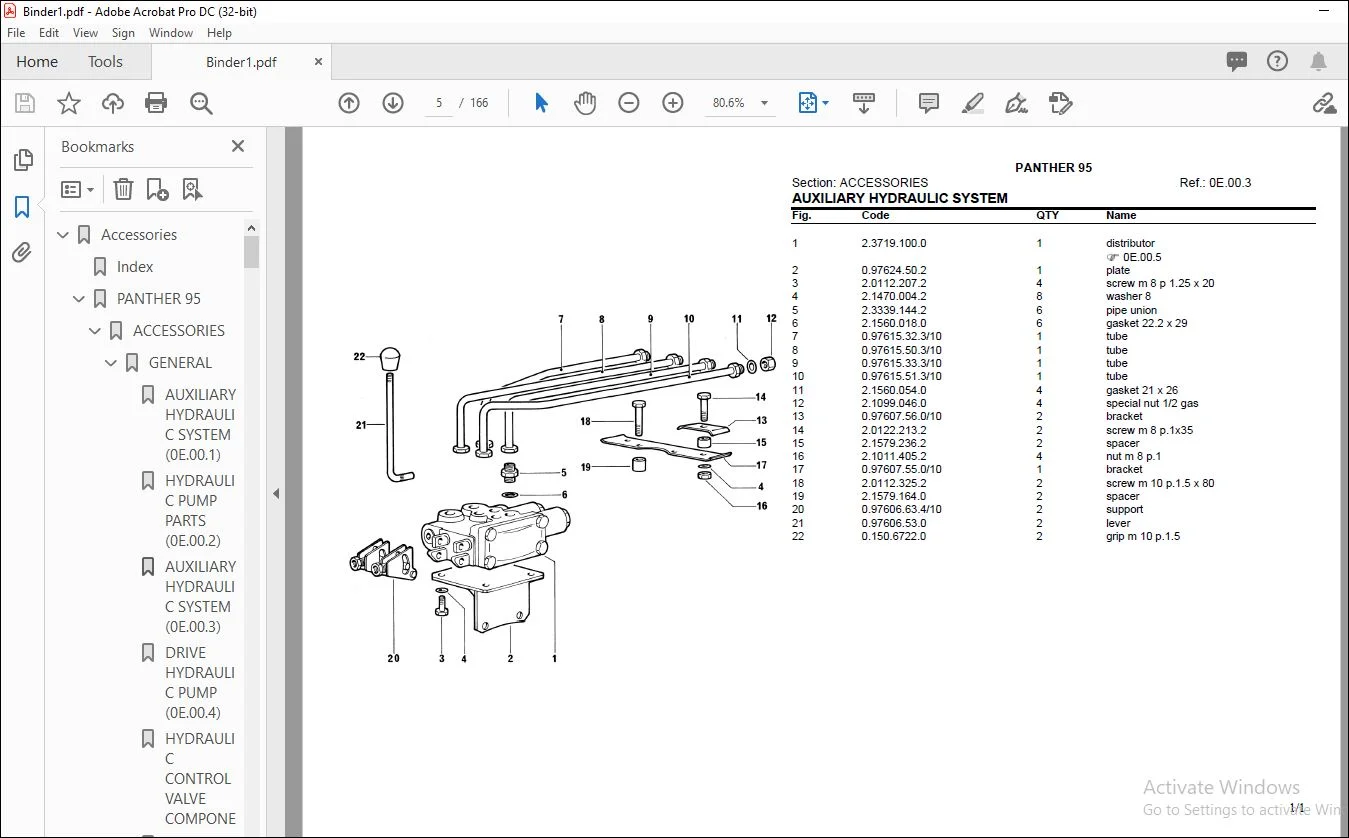Open the zoom level 80.6% dropdown
Screen dimensions: 1349x838
[x=765, y=103]
